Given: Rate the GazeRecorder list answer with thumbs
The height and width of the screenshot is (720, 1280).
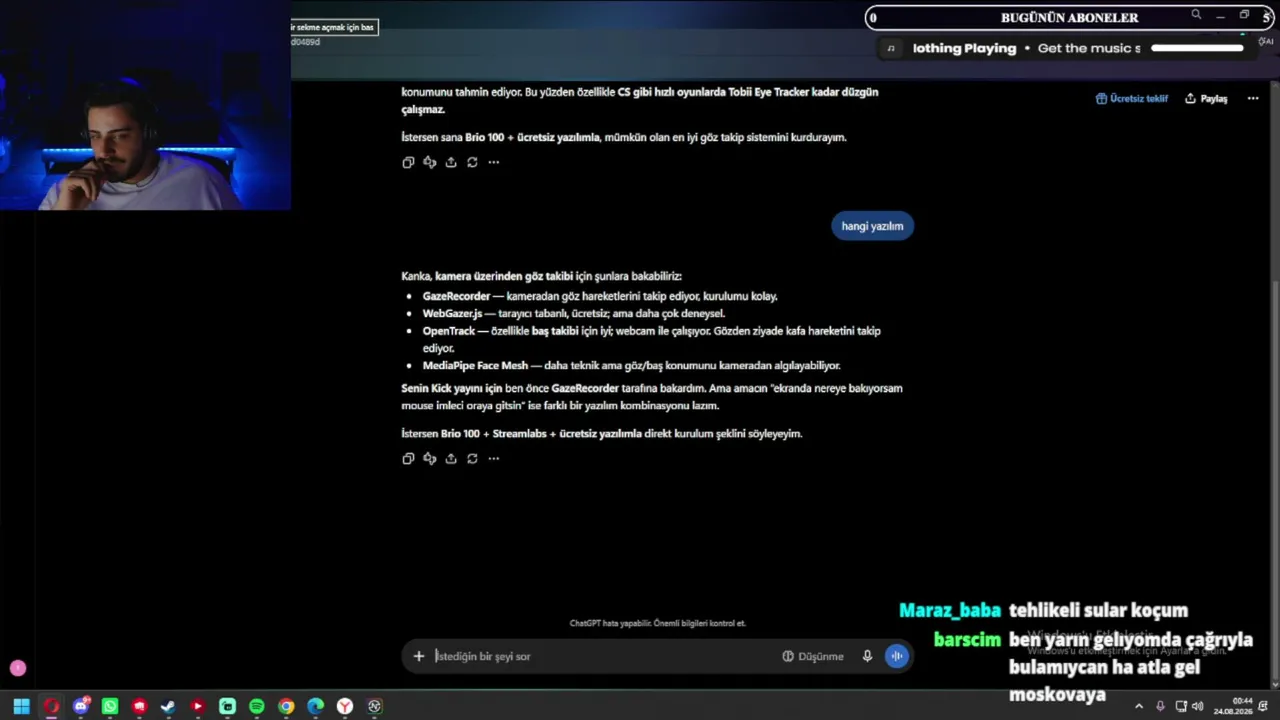Looking at the screenshot, I should 429,458.
